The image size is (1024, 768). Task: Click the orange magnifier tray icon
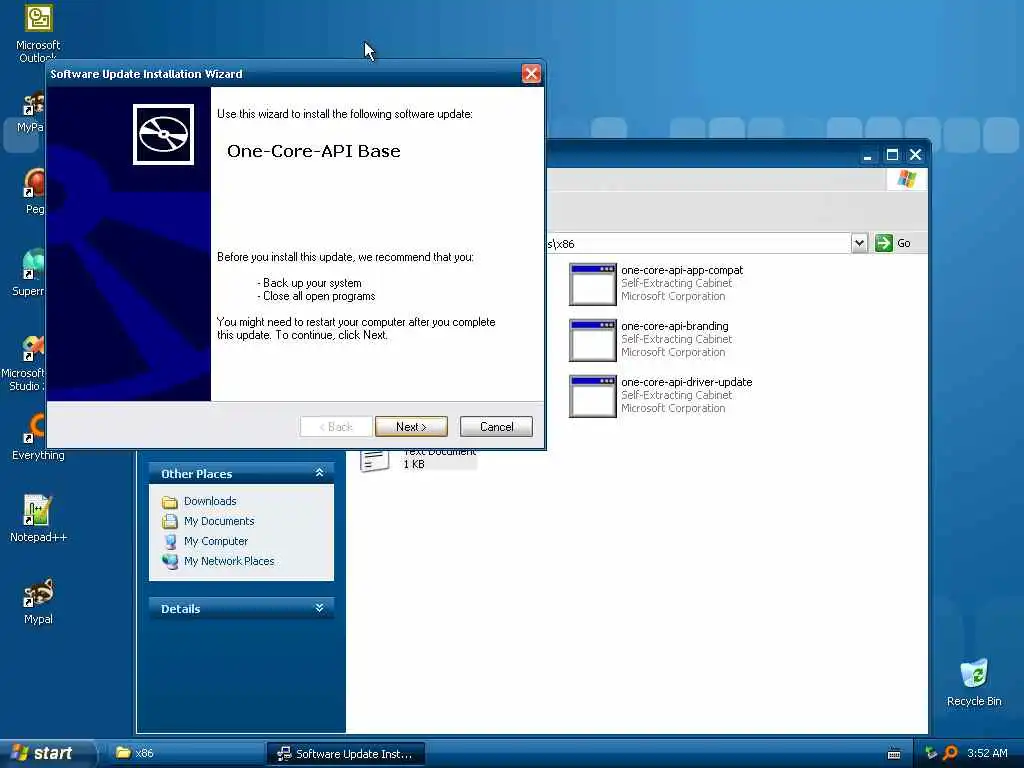[x=951, y=753]
